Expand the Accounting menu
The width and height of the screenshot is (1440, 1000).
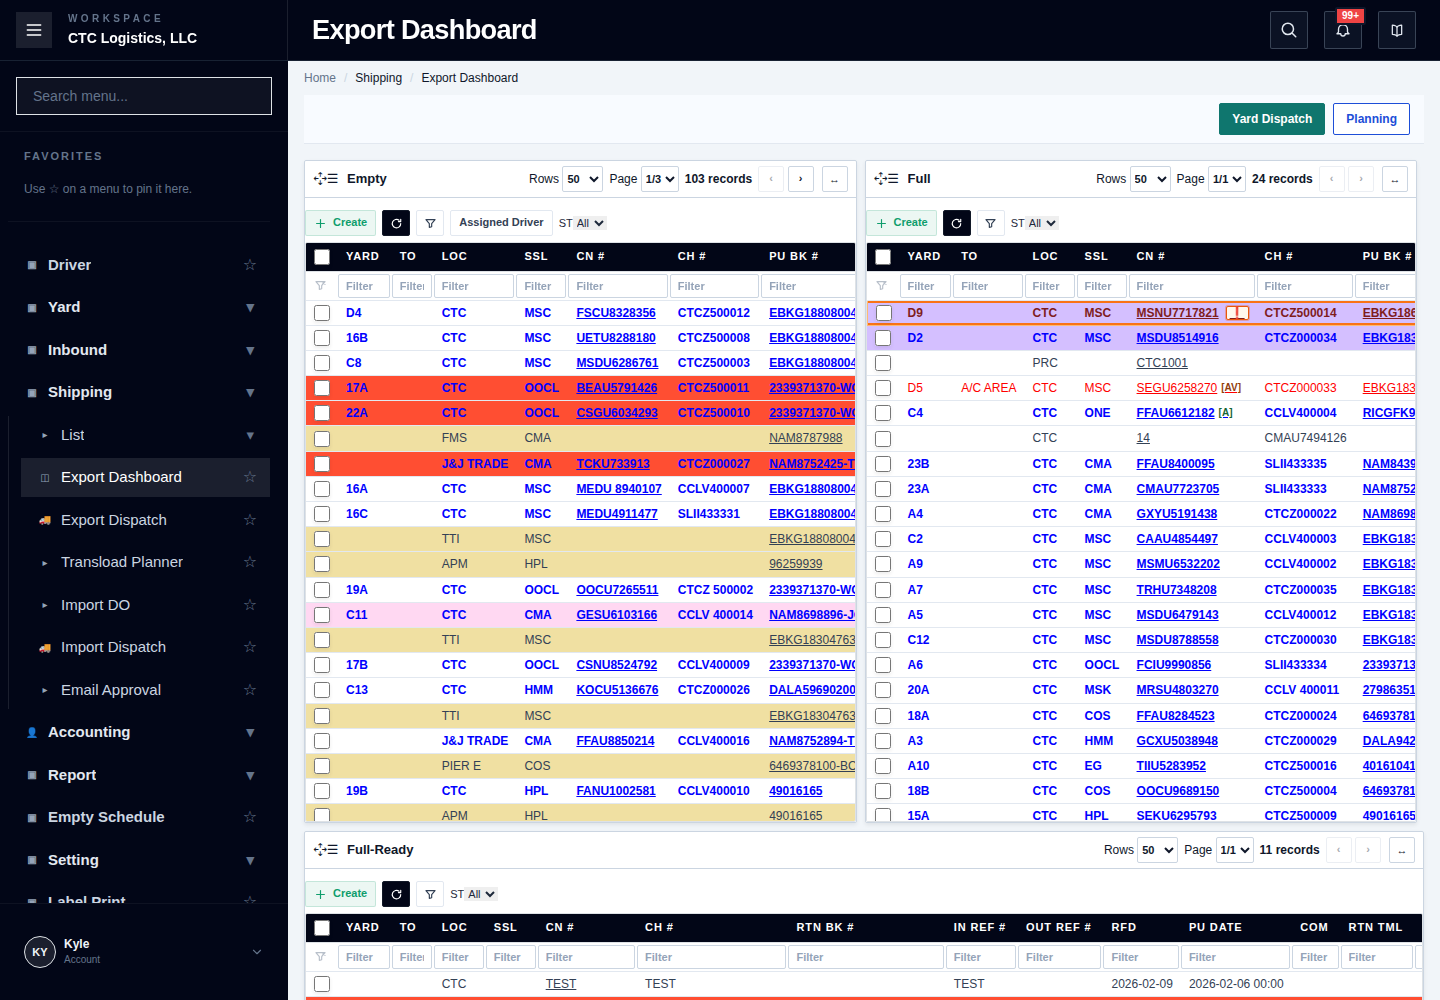[144, 732]
